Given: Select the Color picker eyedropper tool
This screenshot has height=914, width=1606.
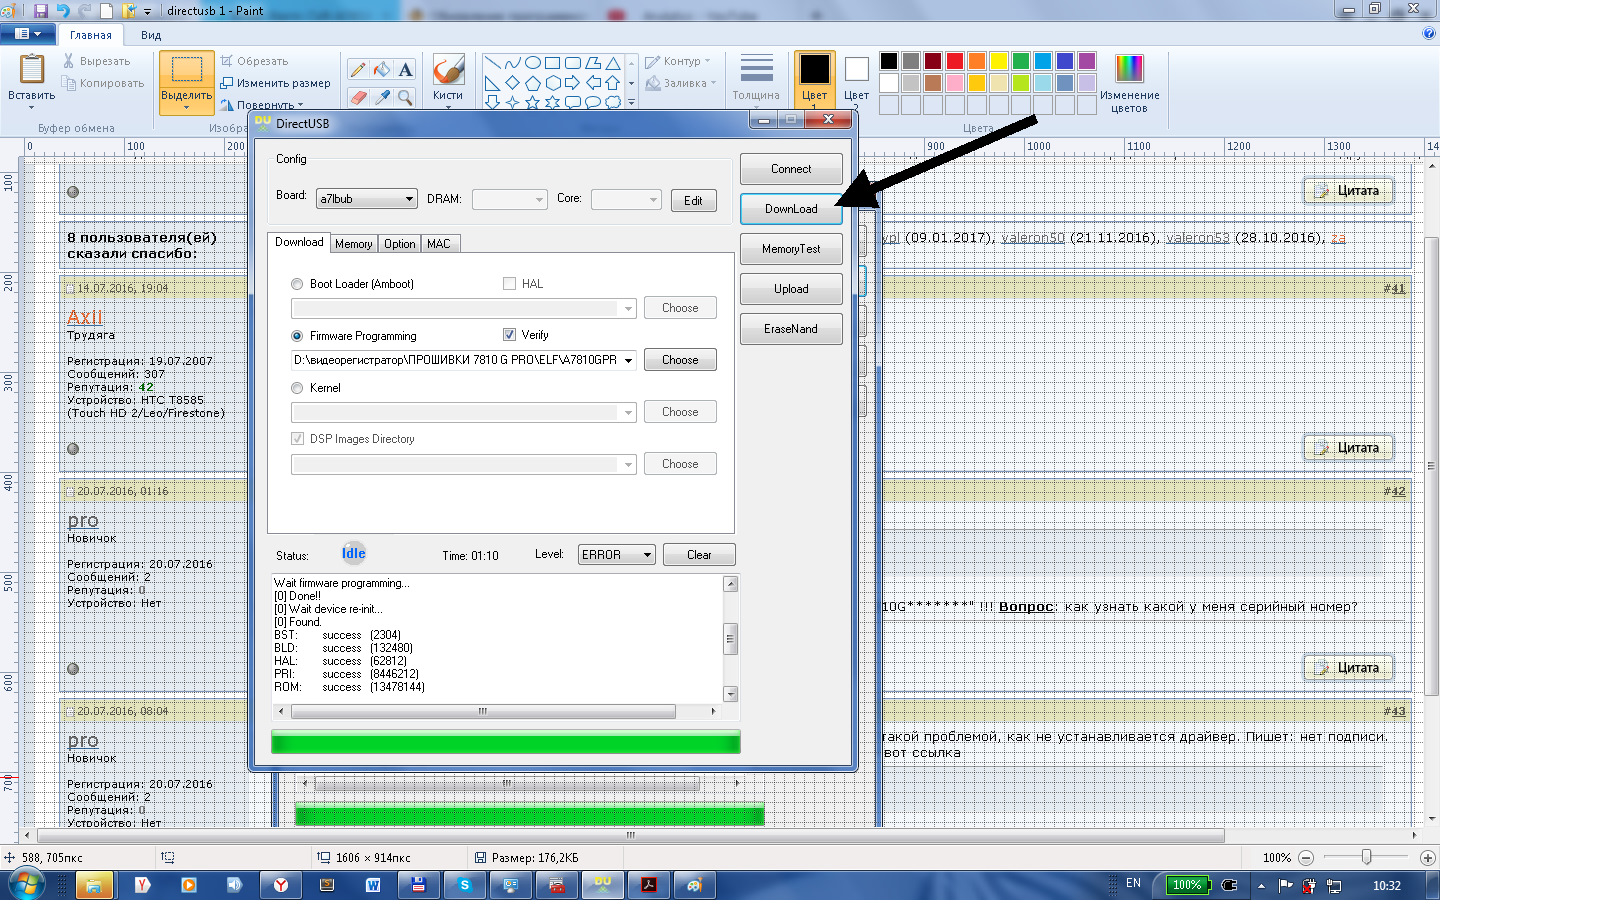Looking at the screenshot, I should point(382,97).
